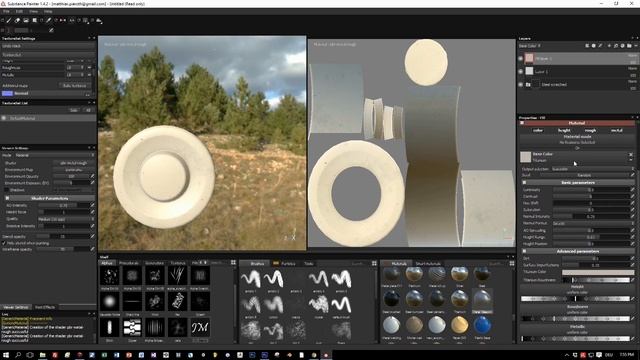Open Windows taskbar search

click(18, 355)
